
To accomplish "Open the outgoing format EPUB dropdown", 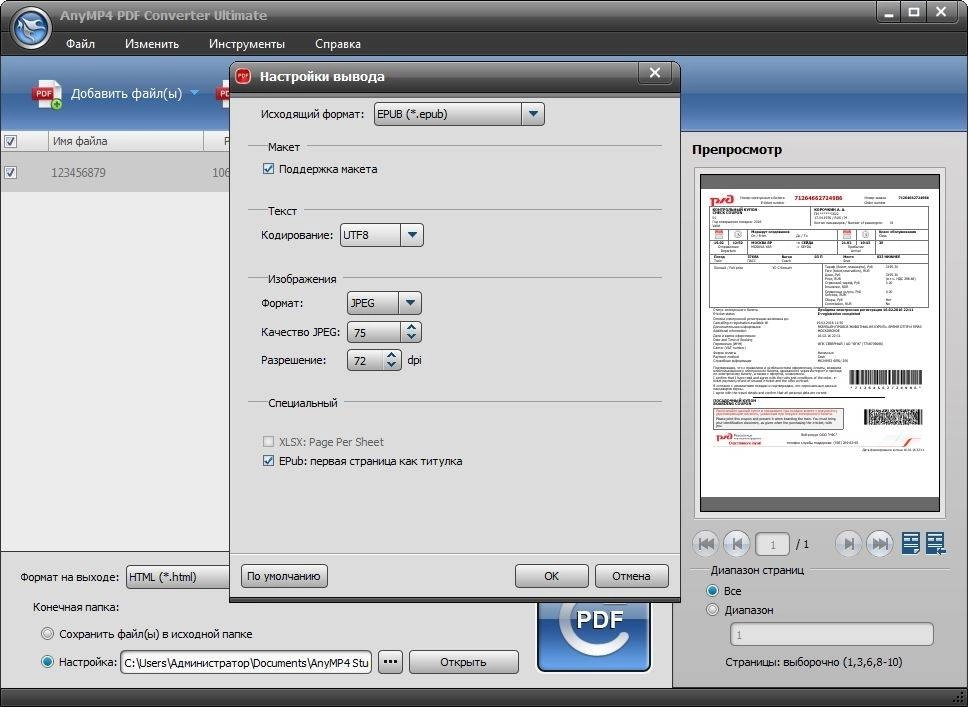I will pyautogui.click(x=533, y=114).
